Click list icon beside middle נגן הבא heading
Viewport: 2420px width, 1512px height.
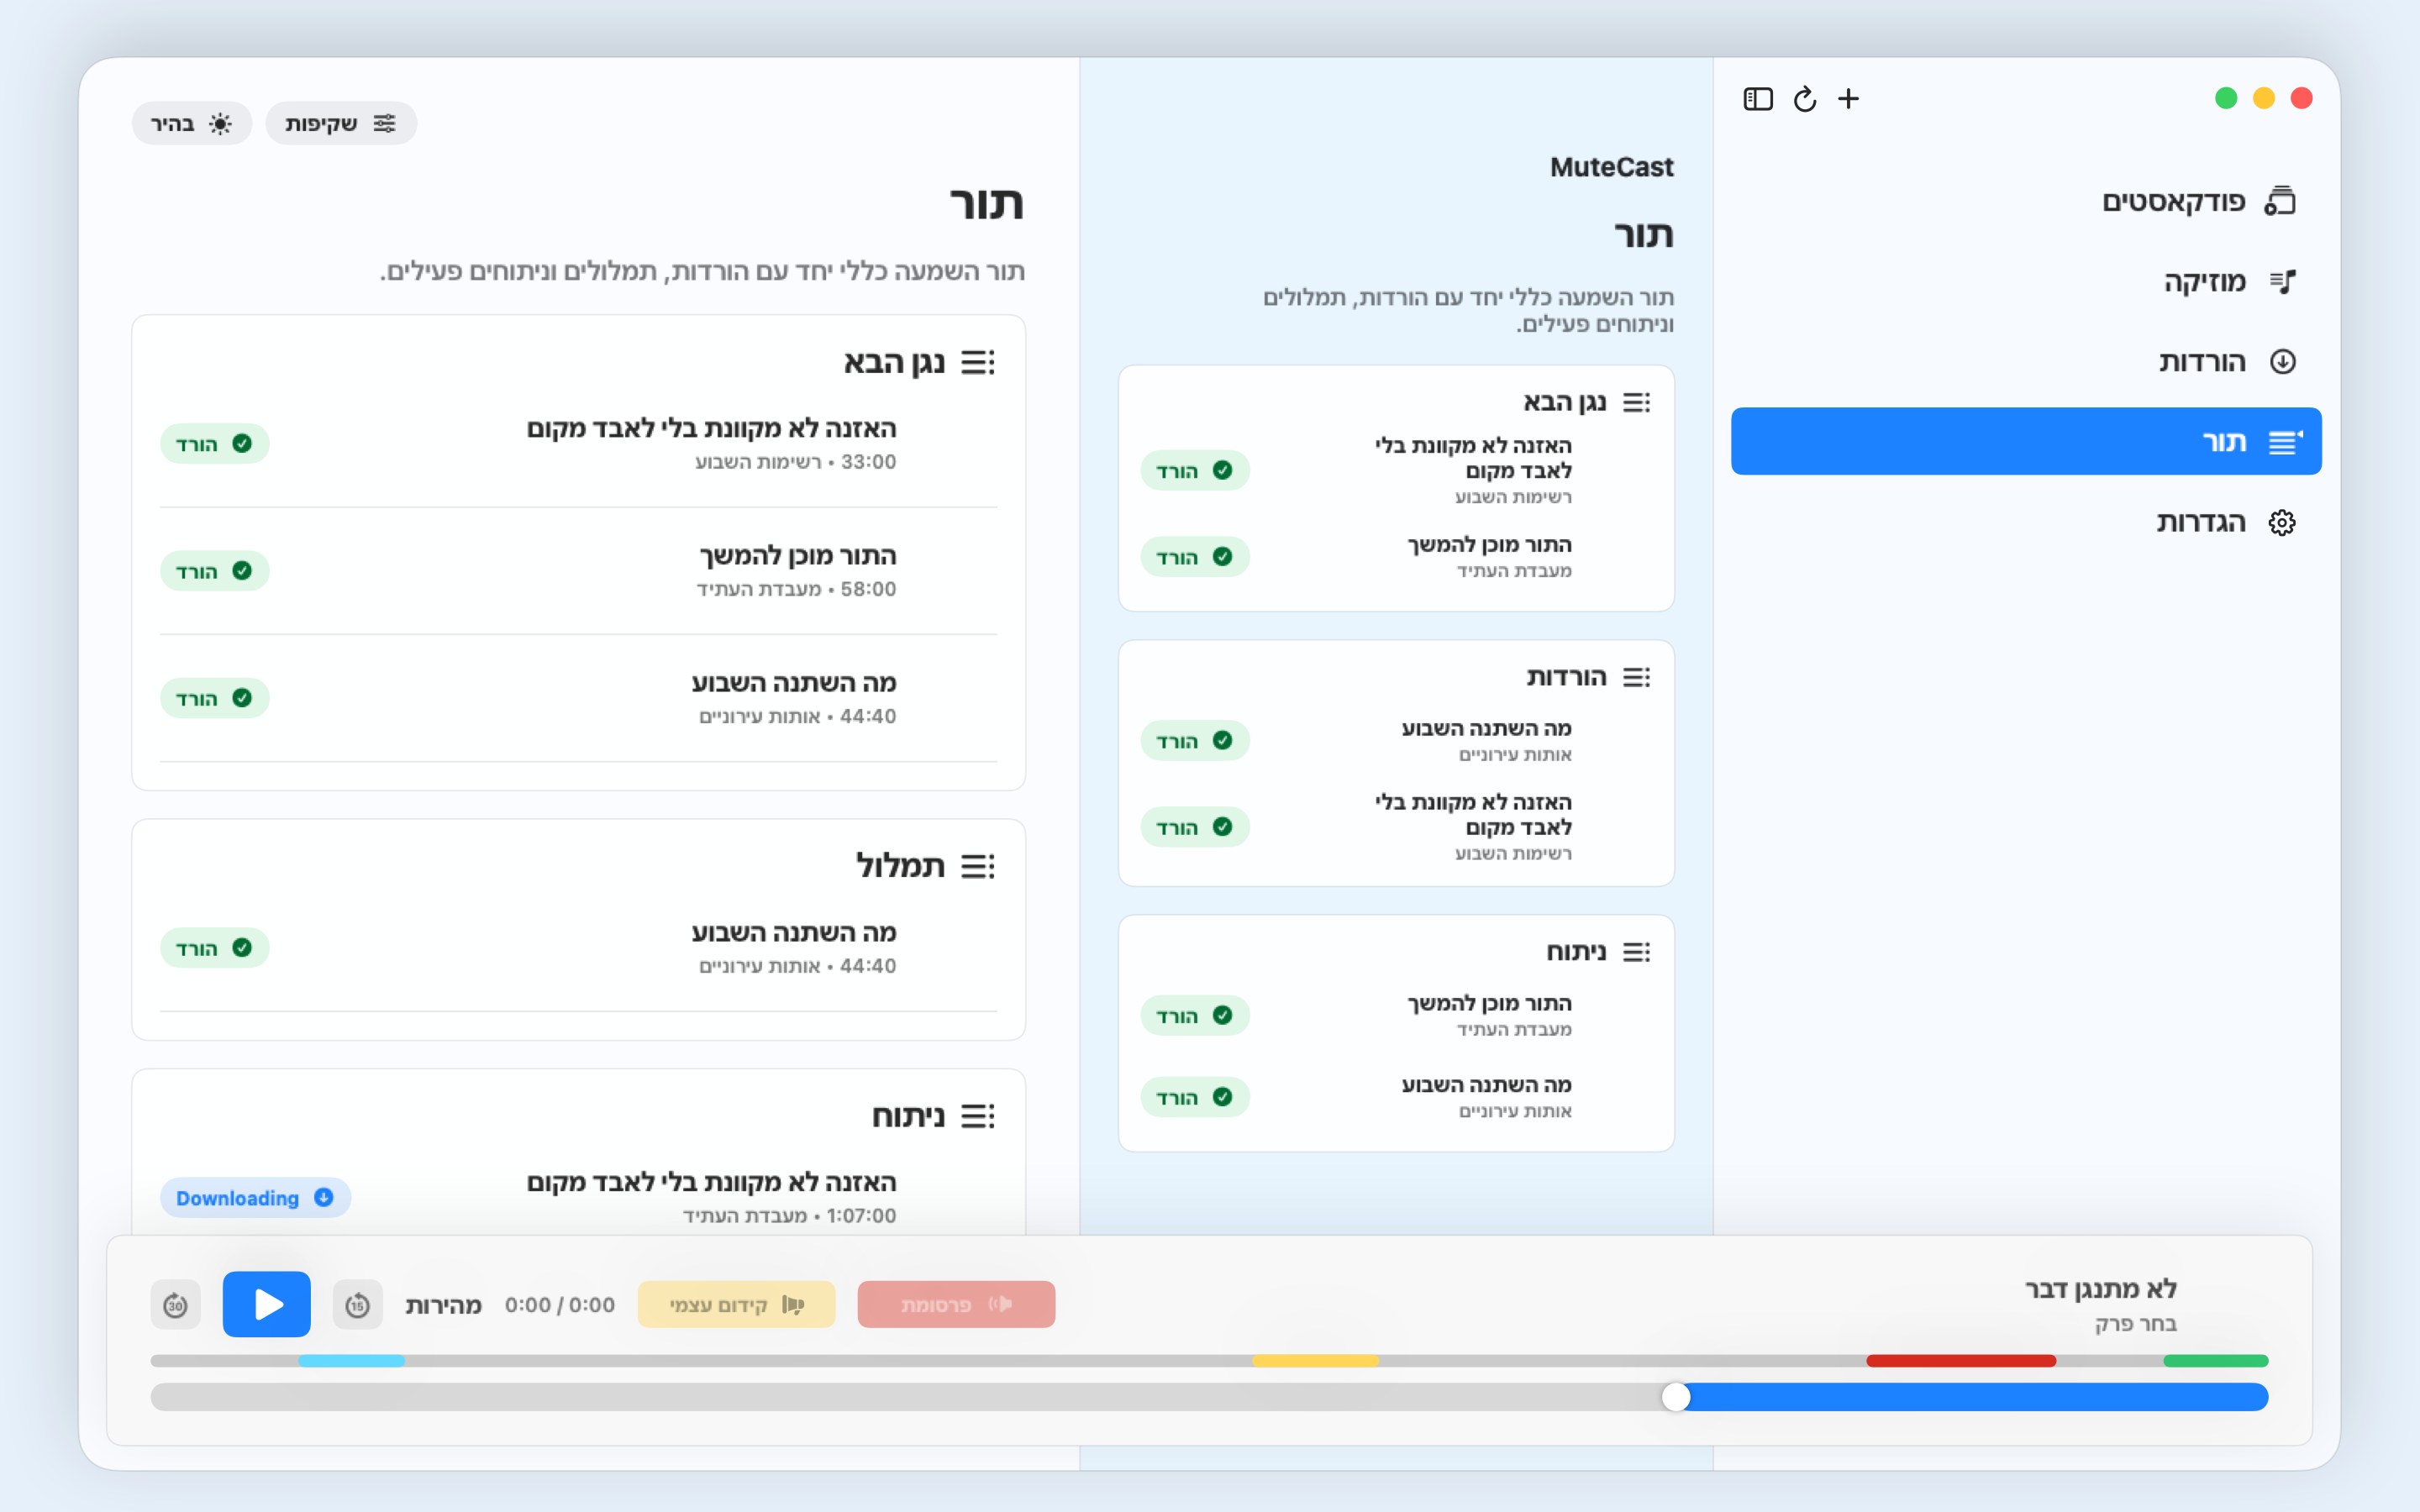click(1636, 402)
